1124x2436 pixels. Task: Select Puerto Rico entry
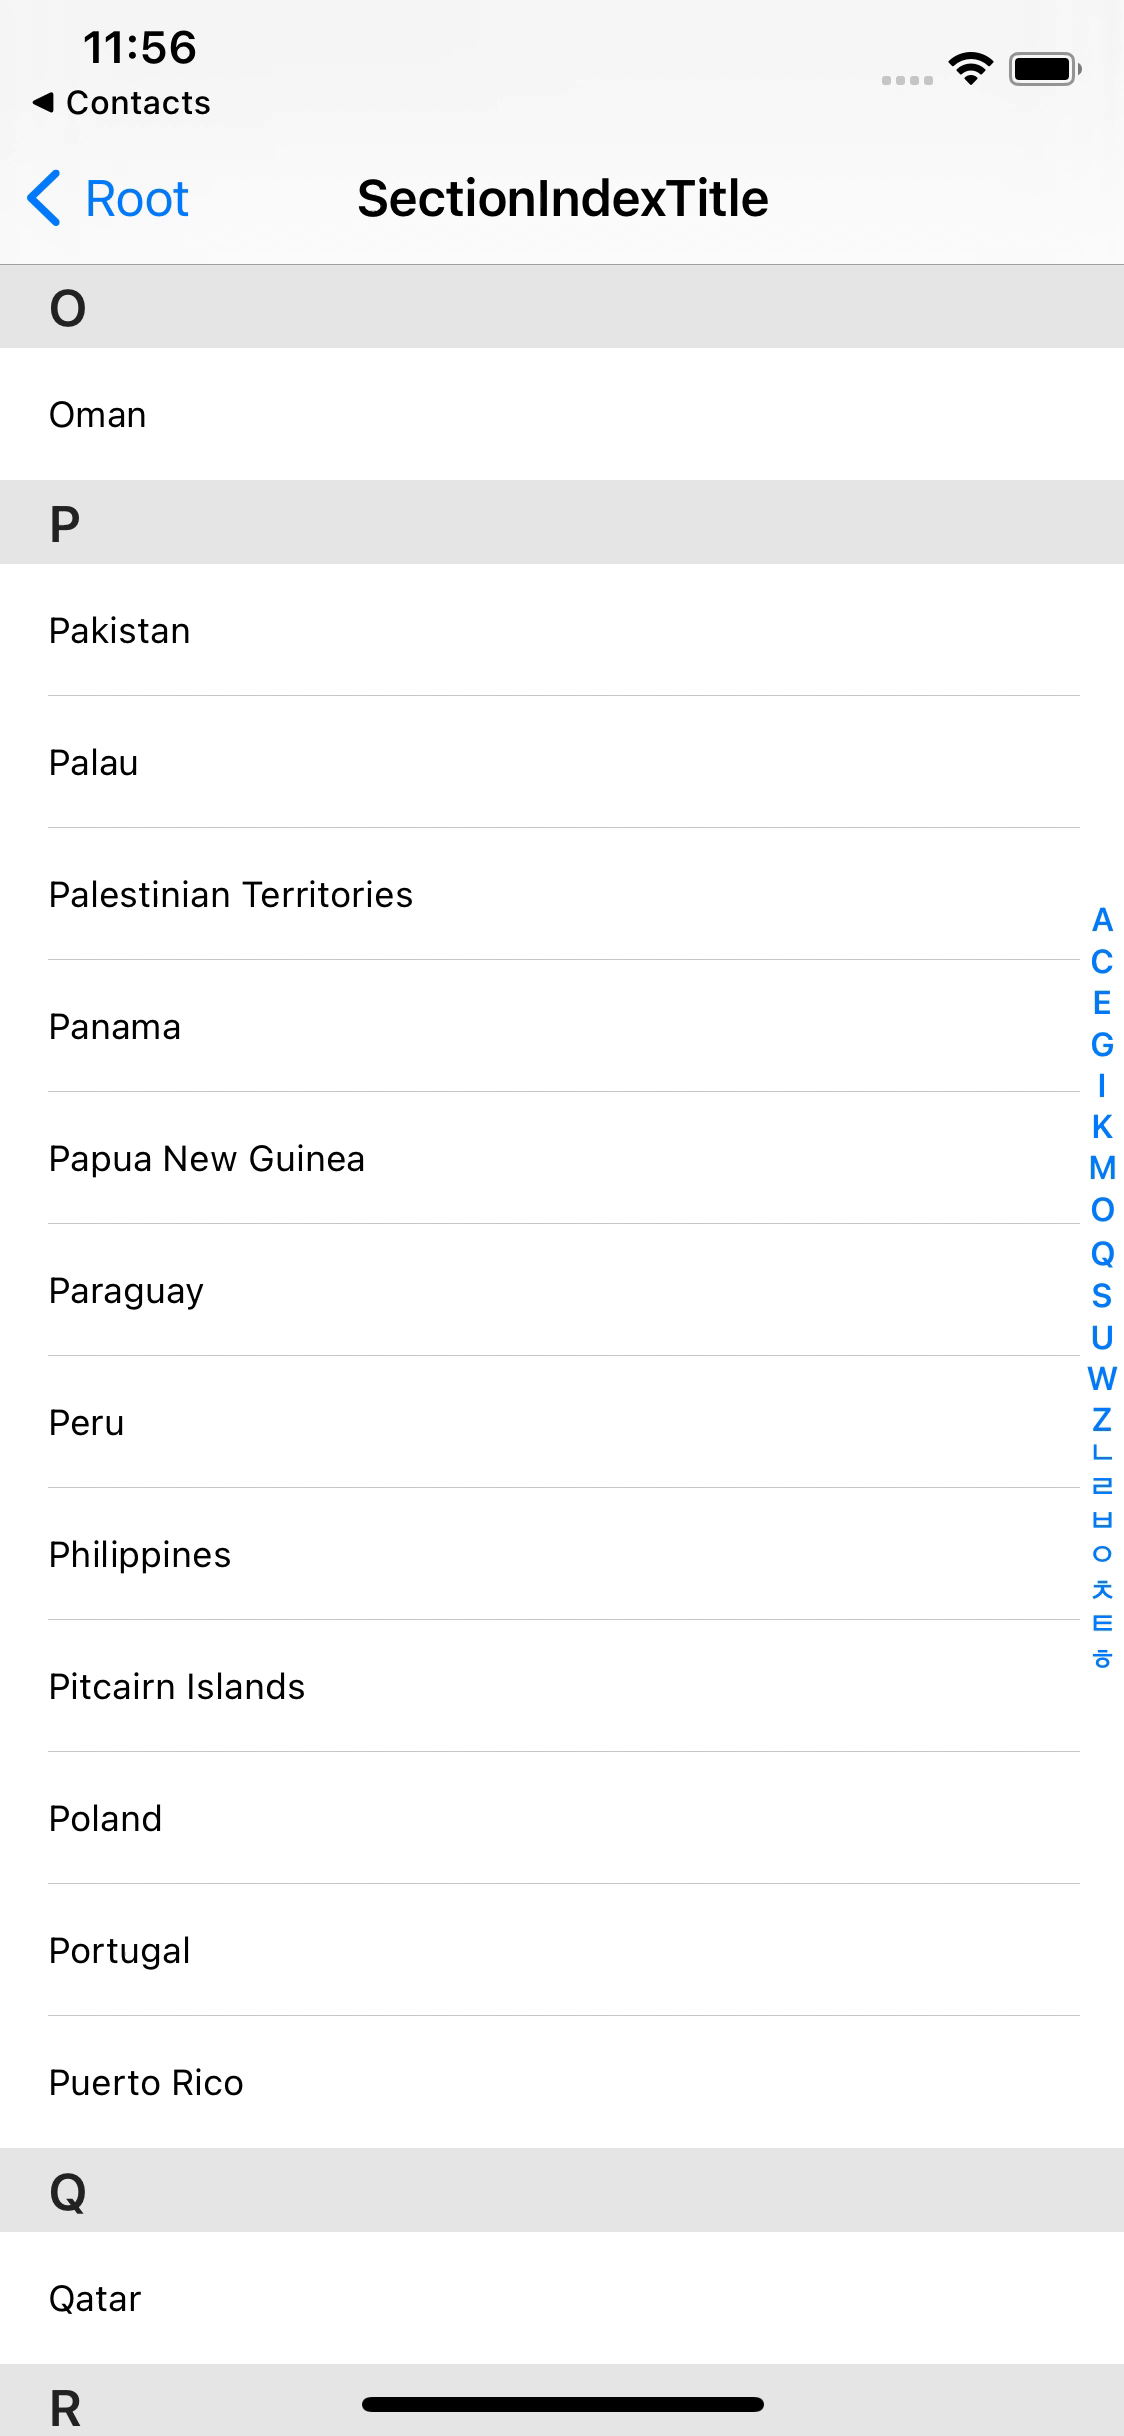coord(562,2082)
